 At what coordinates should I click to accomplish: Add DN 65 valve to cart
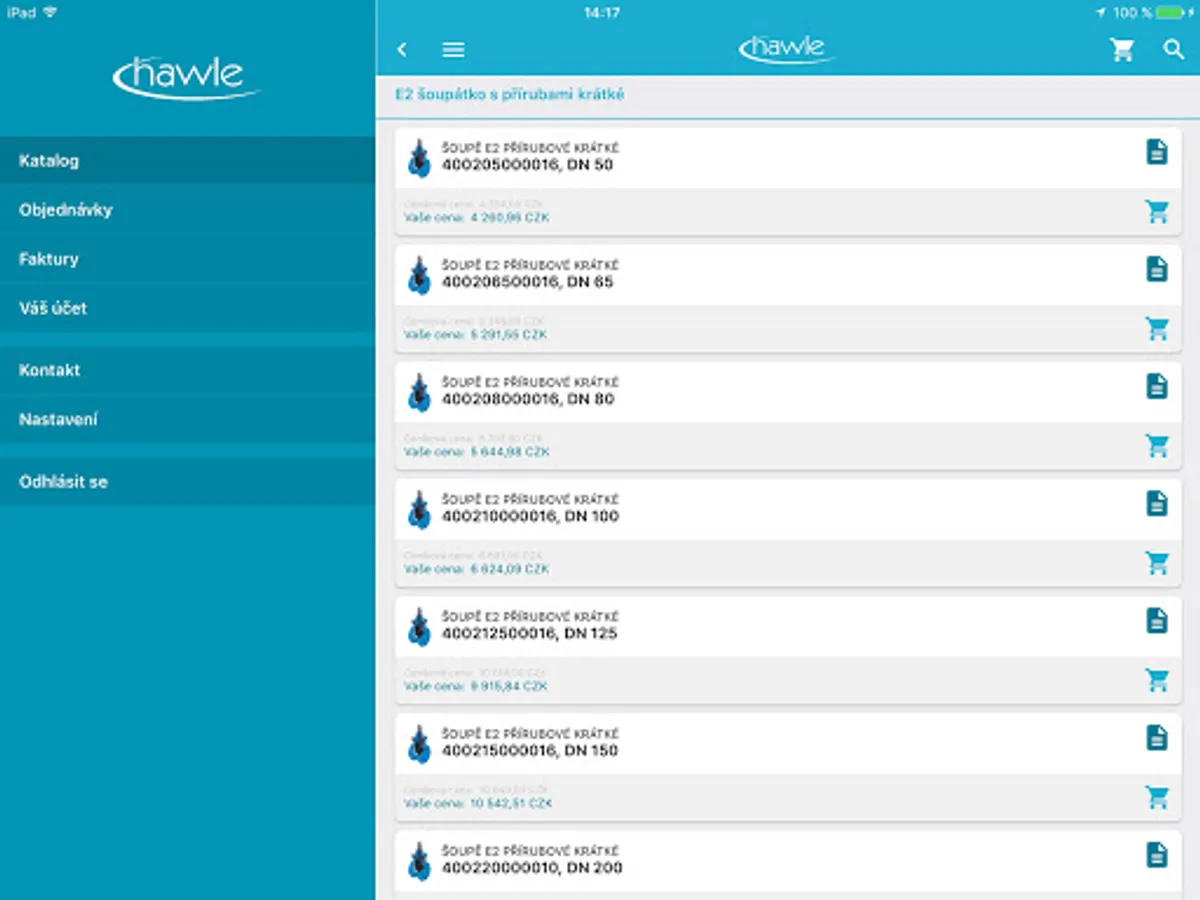1157,328
